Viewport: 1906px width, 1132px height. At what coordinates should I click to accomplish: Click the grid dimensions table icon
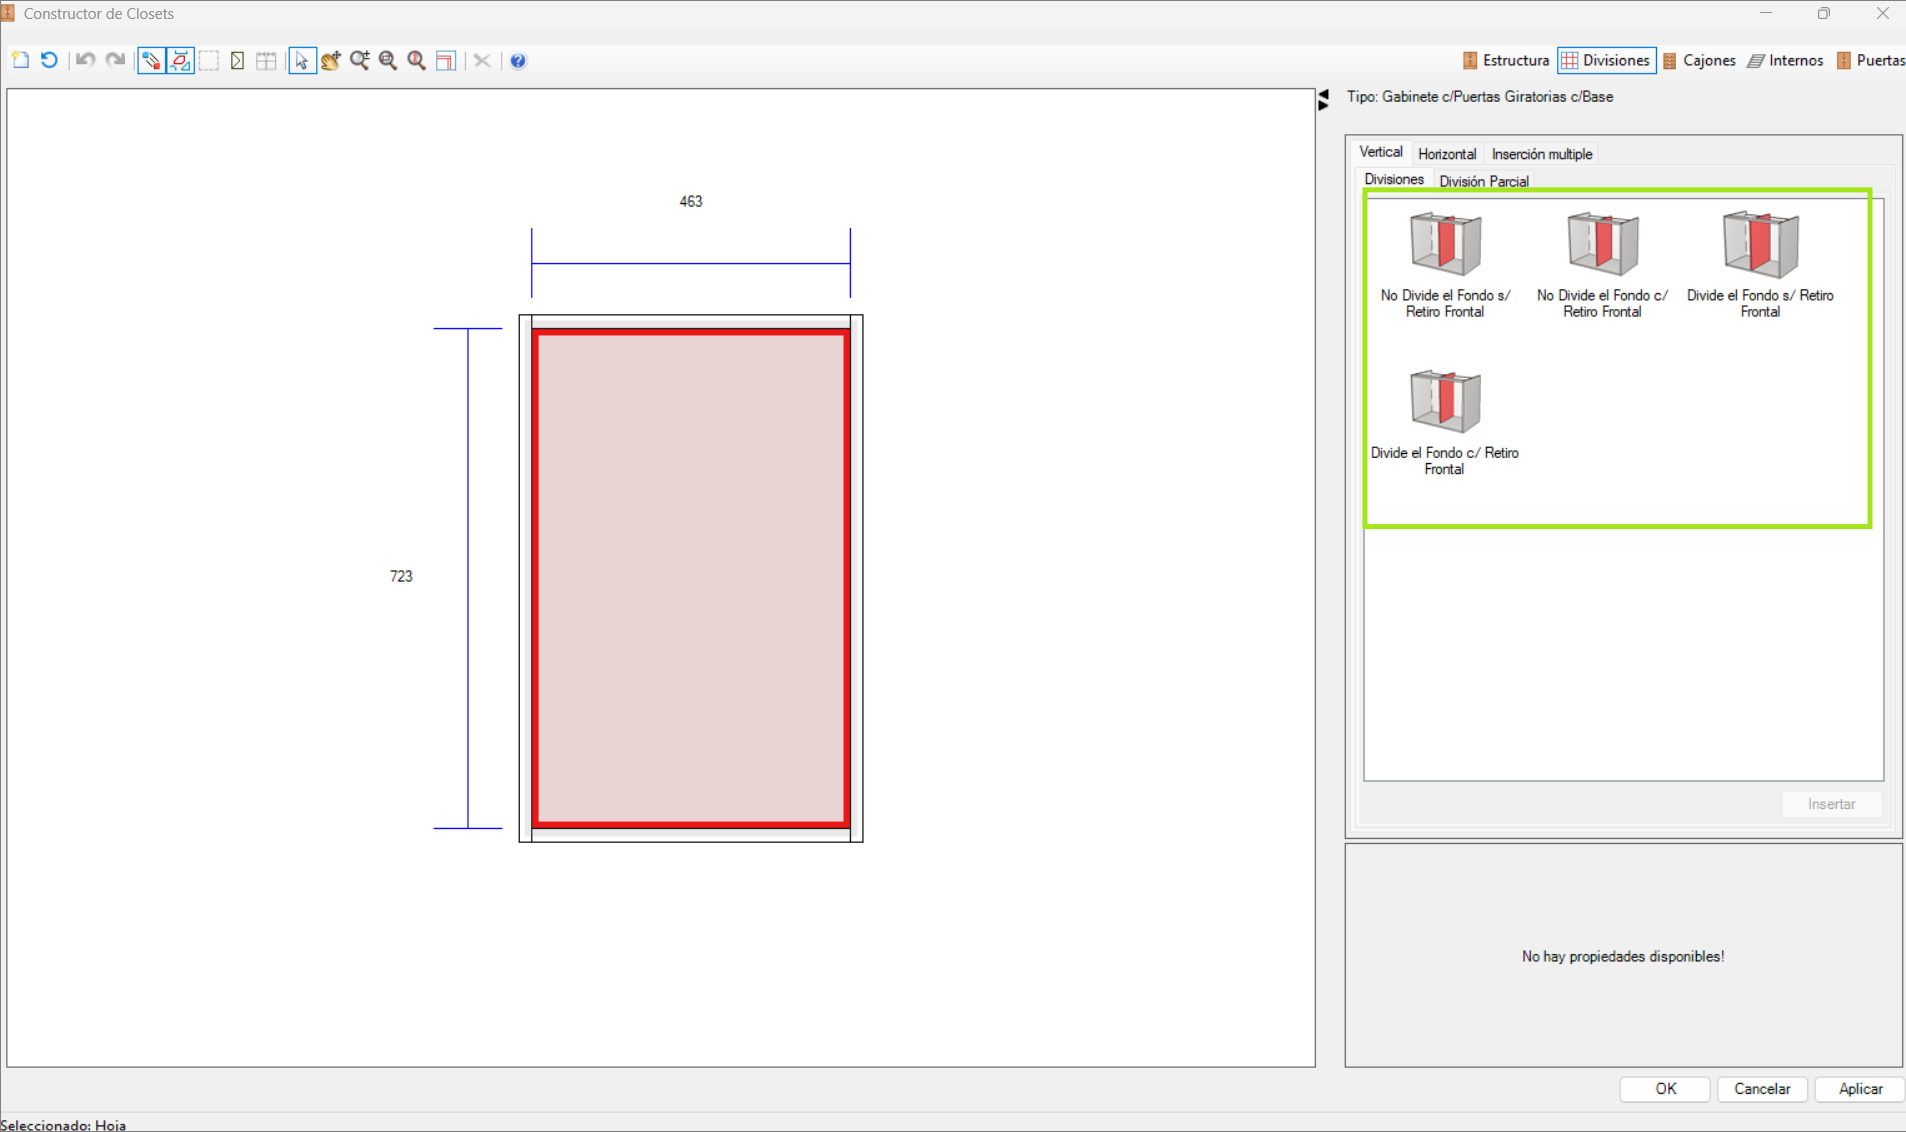pos(266,60)
